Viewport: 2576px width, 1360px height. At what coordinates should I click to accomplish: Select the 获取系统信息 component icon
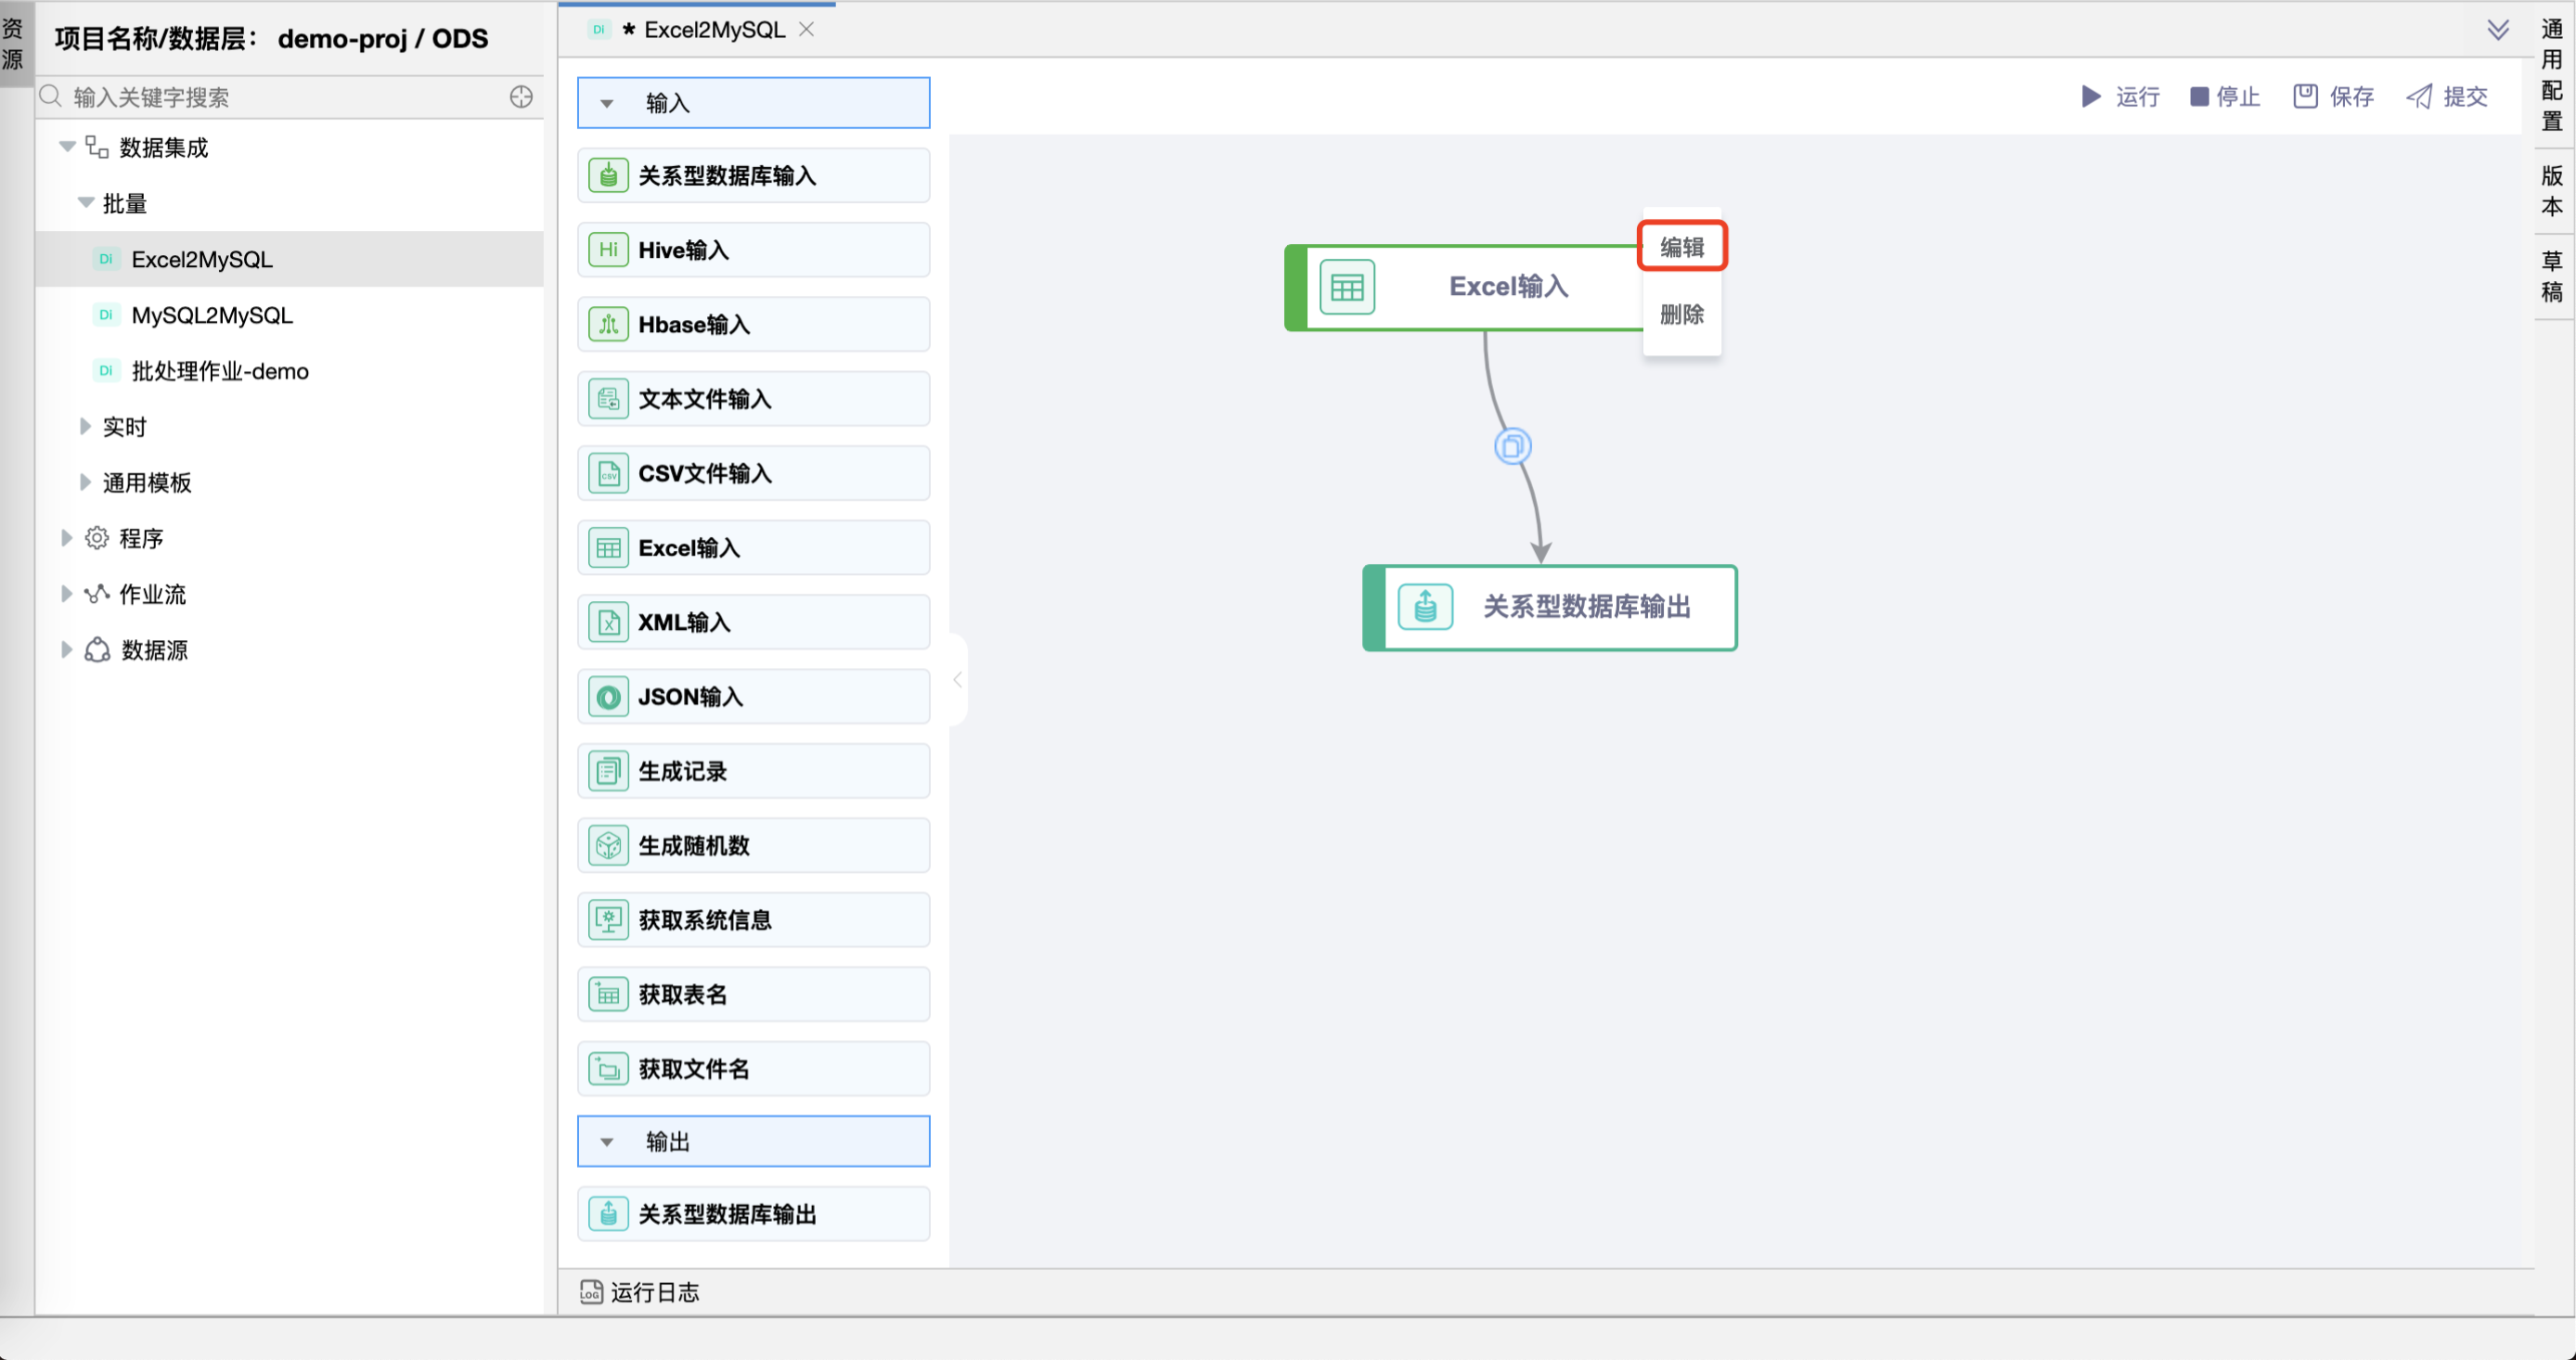pyautogui.click(x=607, y=919)
